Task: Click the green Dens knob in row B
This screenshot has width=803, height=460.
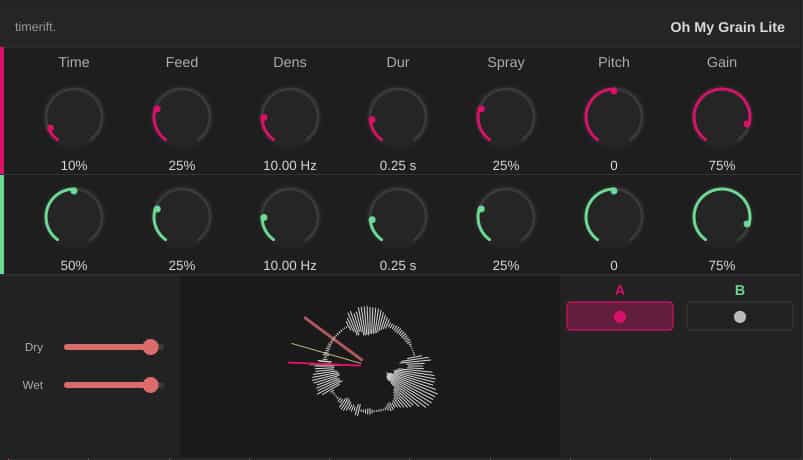Action: click(290, 217)
